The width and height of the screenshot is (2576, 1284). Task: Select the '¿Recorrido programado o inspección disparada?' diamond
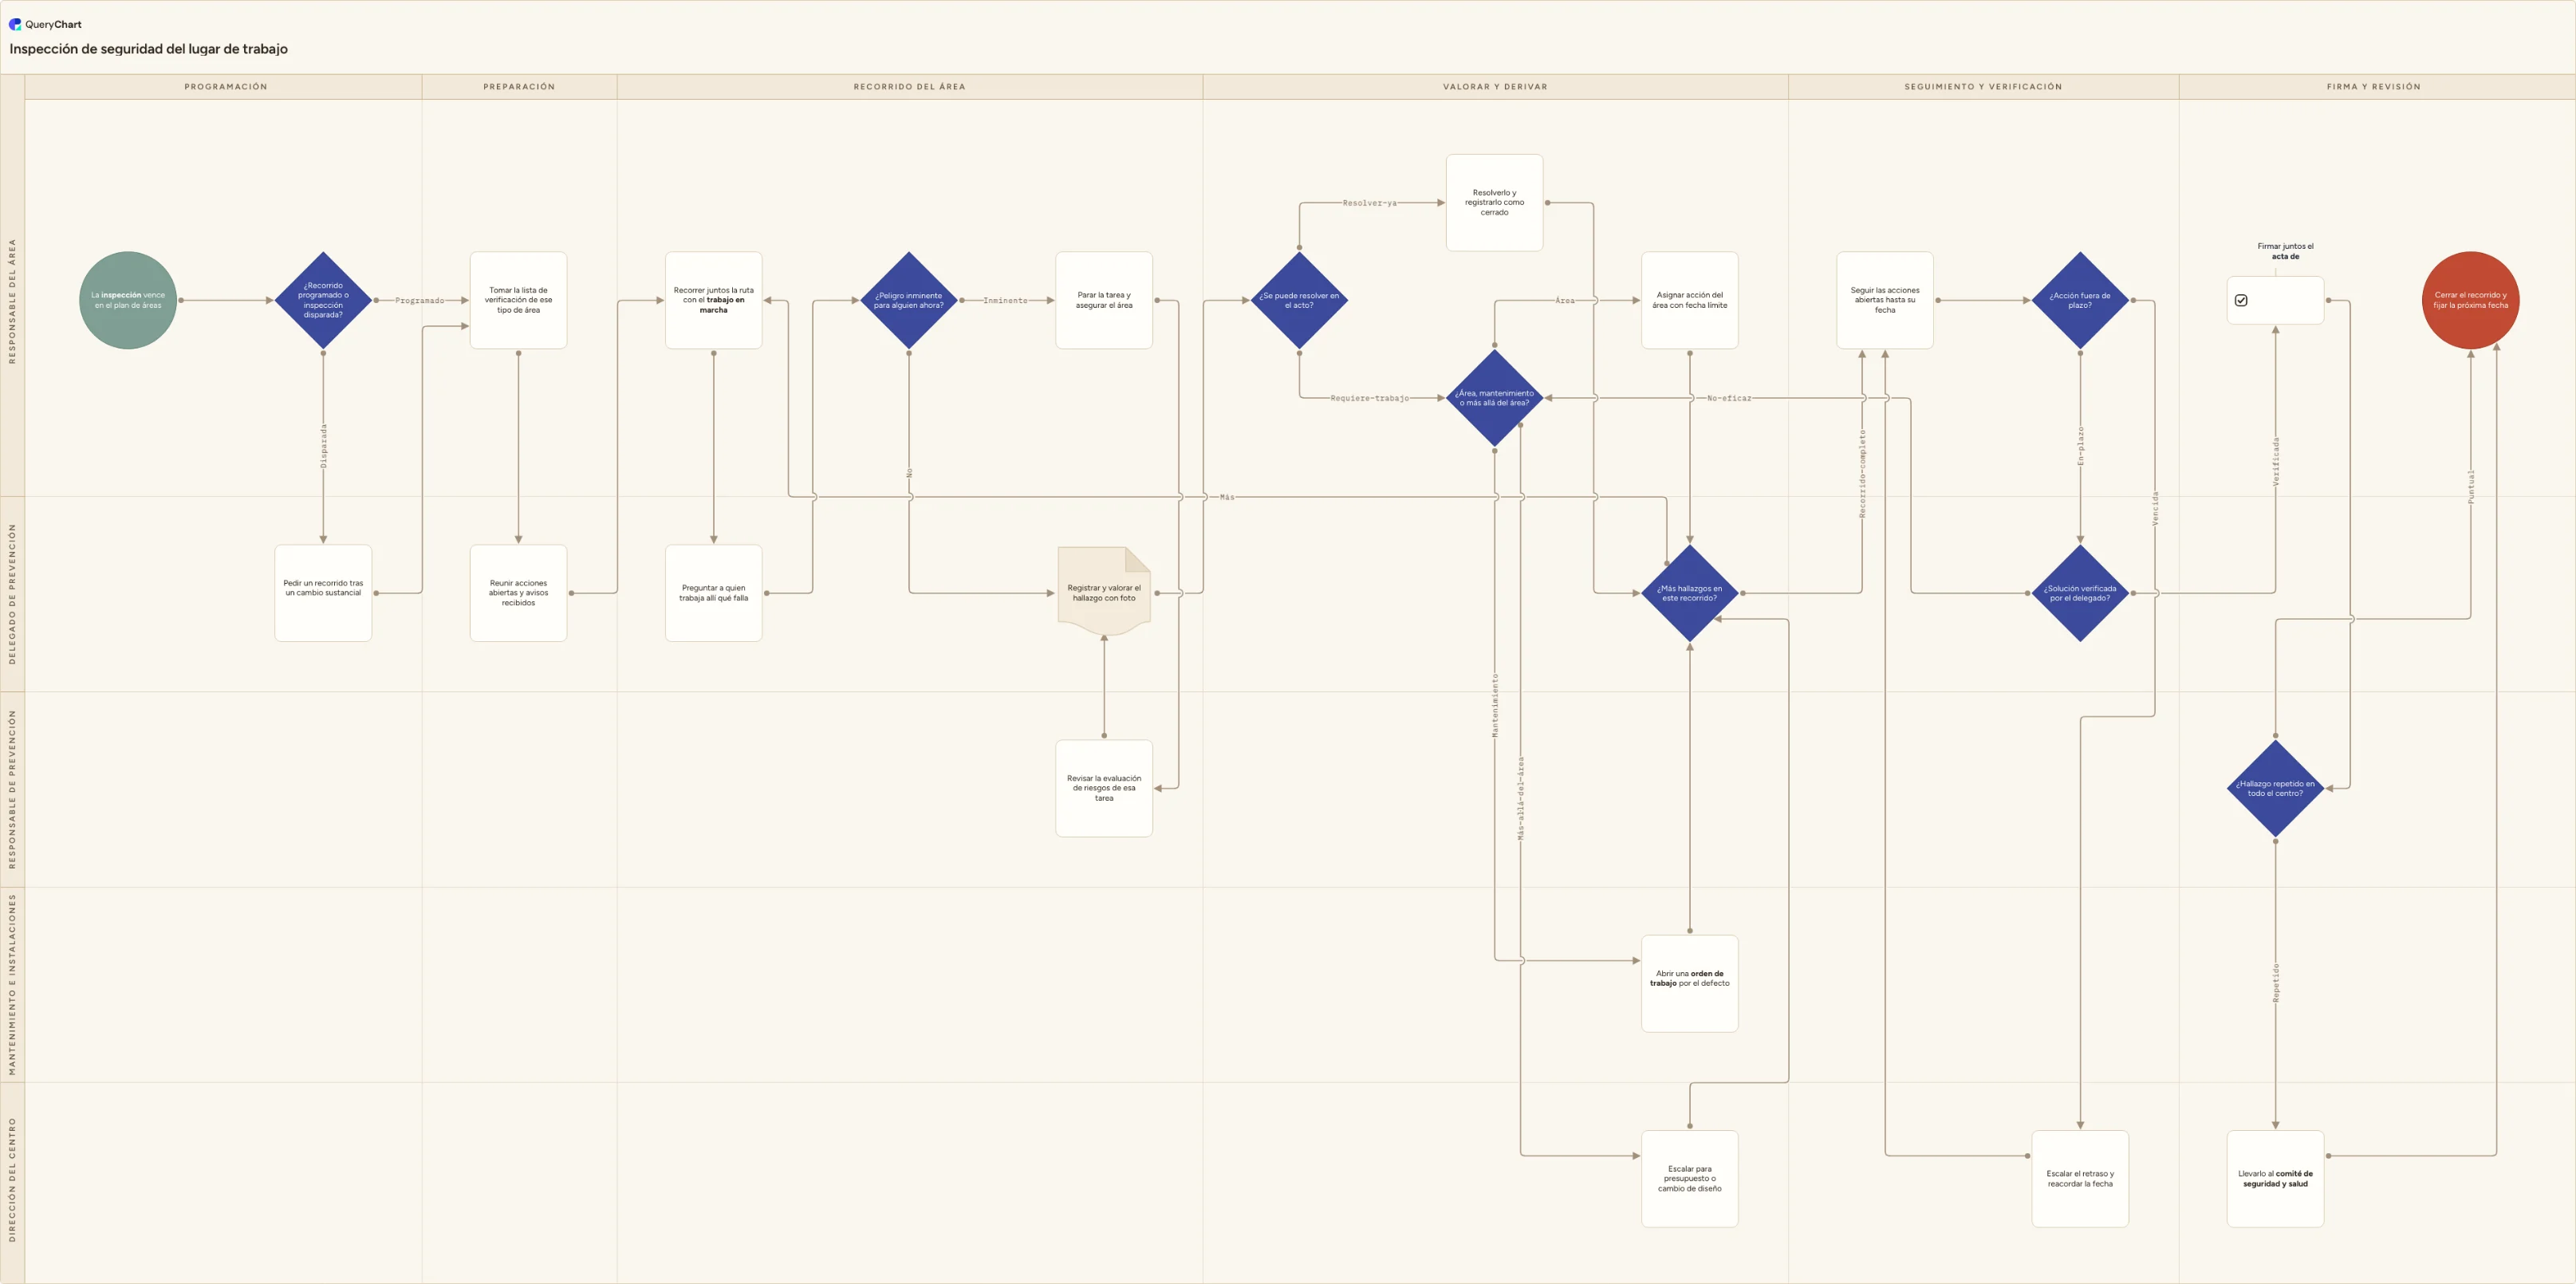(x=323, y=300)
